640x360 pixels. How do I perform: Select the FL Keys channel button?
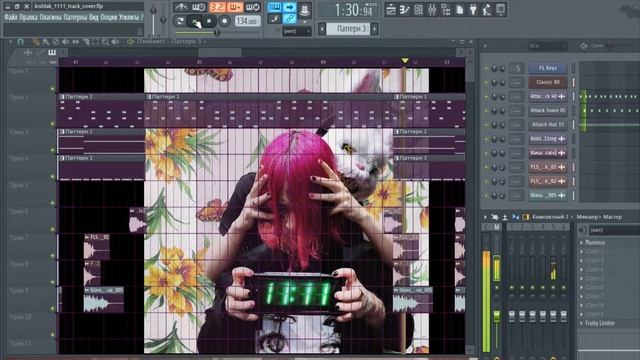(548, 68)
